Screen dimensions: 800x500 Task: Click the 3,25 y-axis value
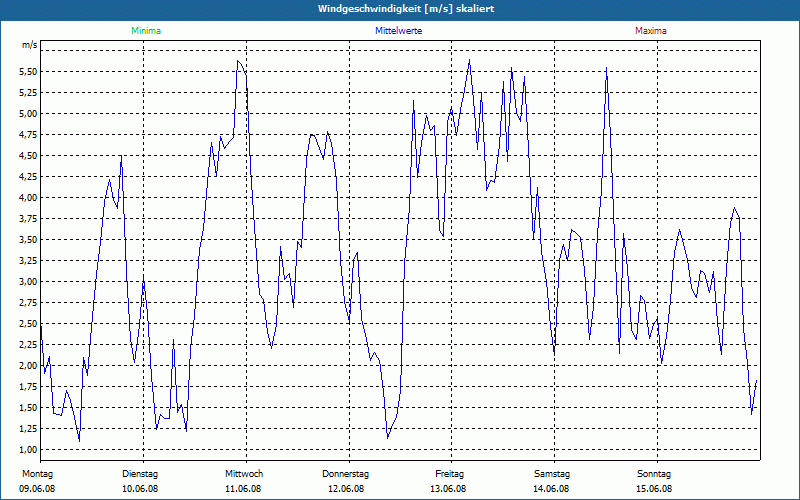[x=29, y=261]
